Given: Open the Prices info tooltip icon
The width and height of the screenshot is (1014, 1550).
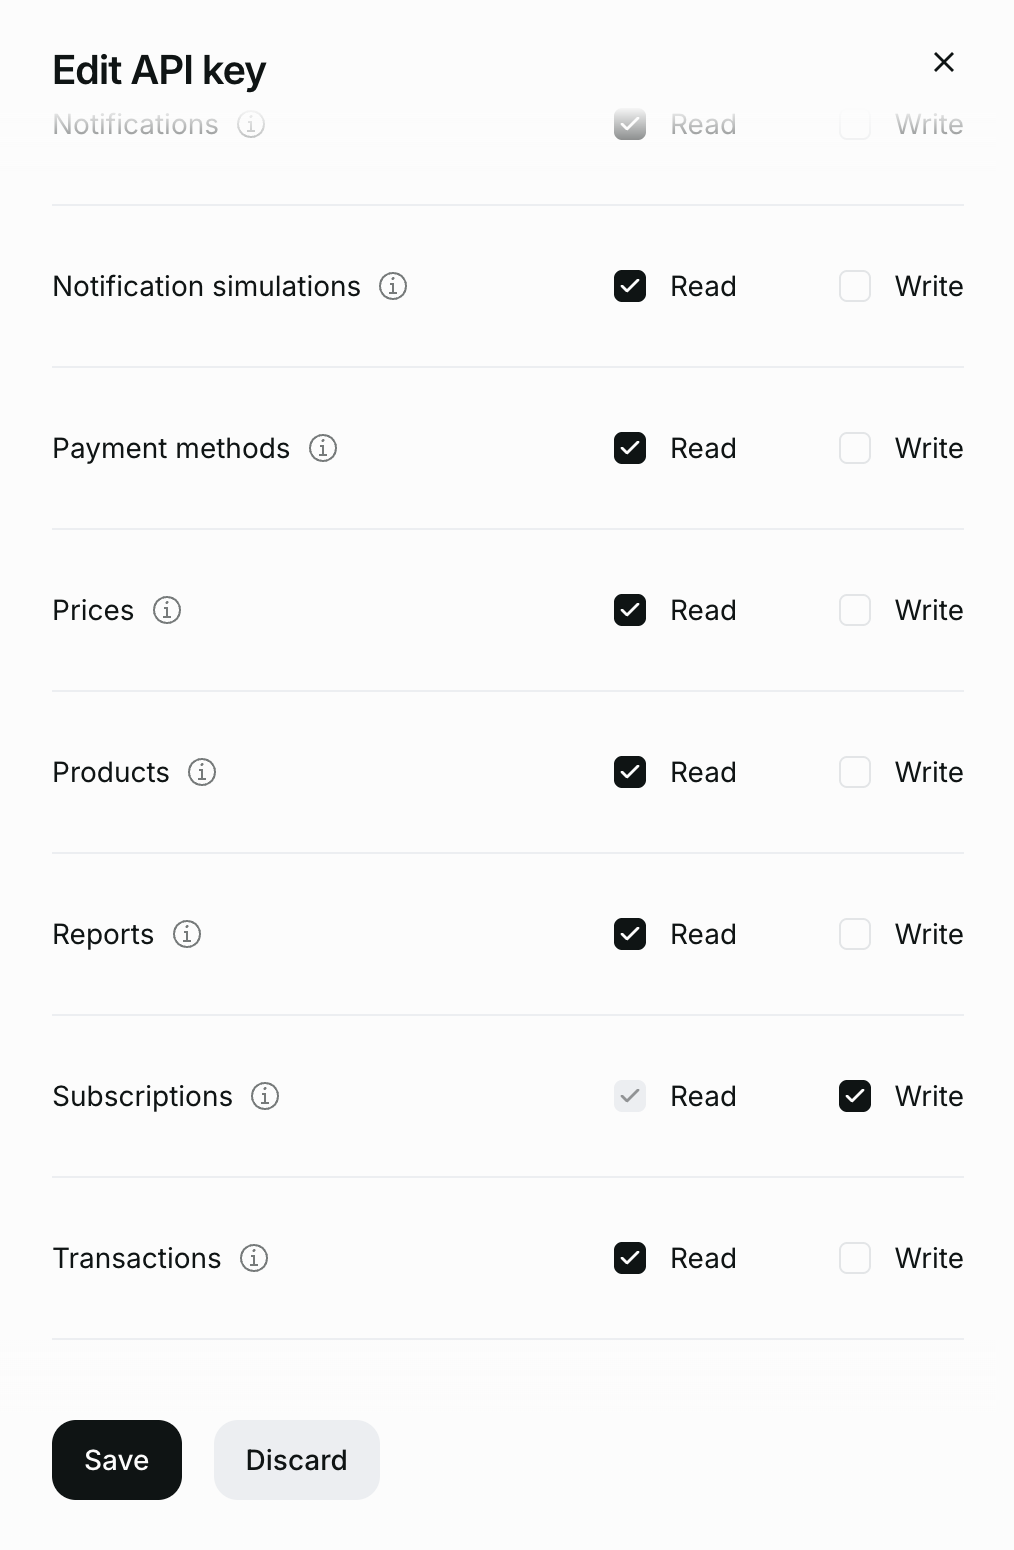Looking at the screenshot, I should (167, 610).
